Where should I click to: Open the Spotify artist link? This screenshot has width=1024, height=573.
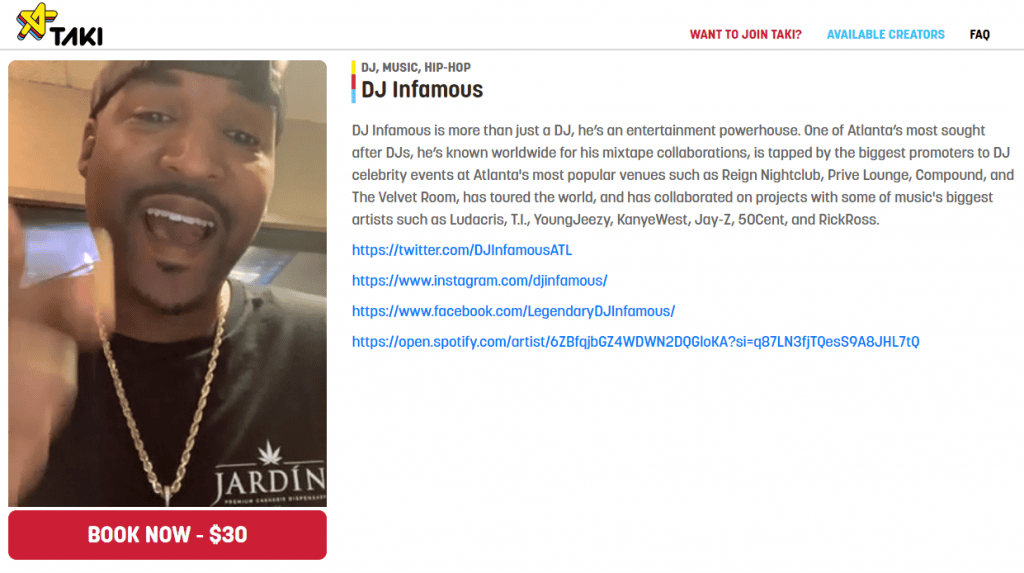[635, 342]
